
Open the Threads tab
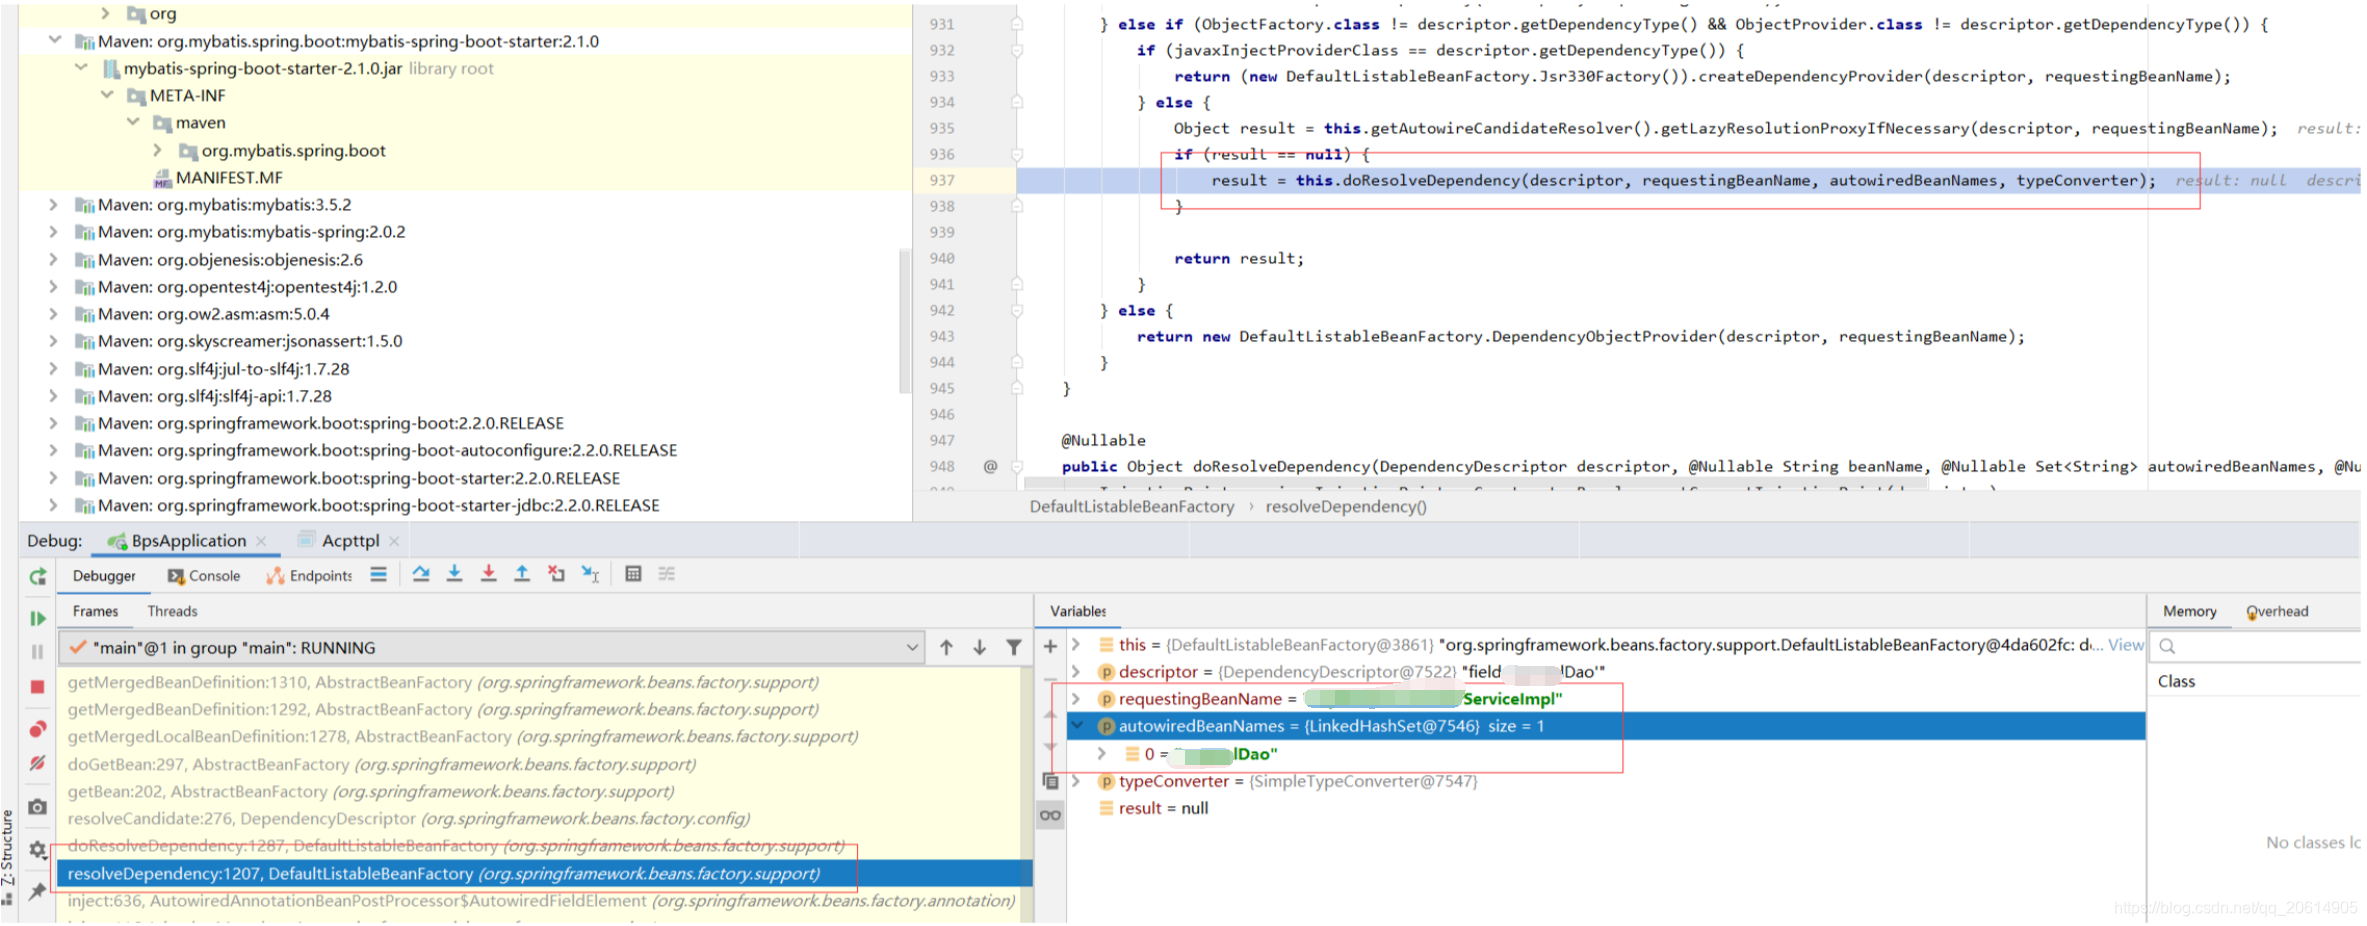[172, 611]
